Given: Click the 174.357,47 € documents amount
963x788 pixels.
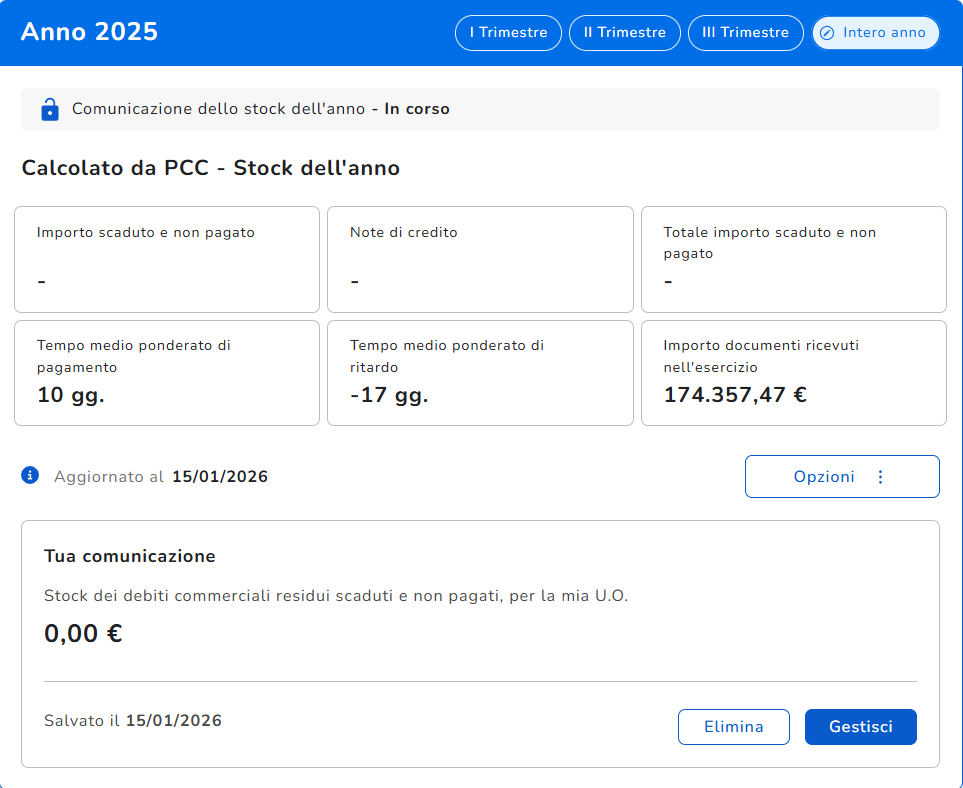Looking at the screenshot, I should click(735, 395).
